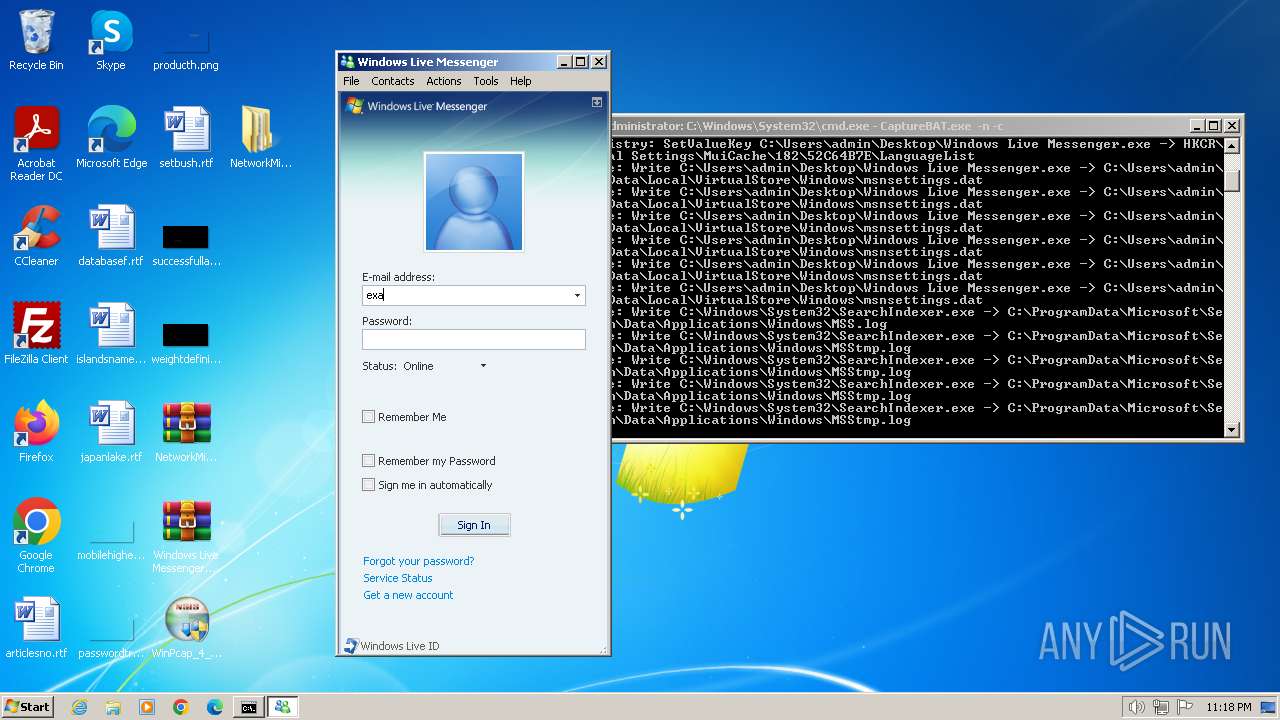
Task: Open the Microsoft Edge desktop shortcut
Action: [111, 138]
